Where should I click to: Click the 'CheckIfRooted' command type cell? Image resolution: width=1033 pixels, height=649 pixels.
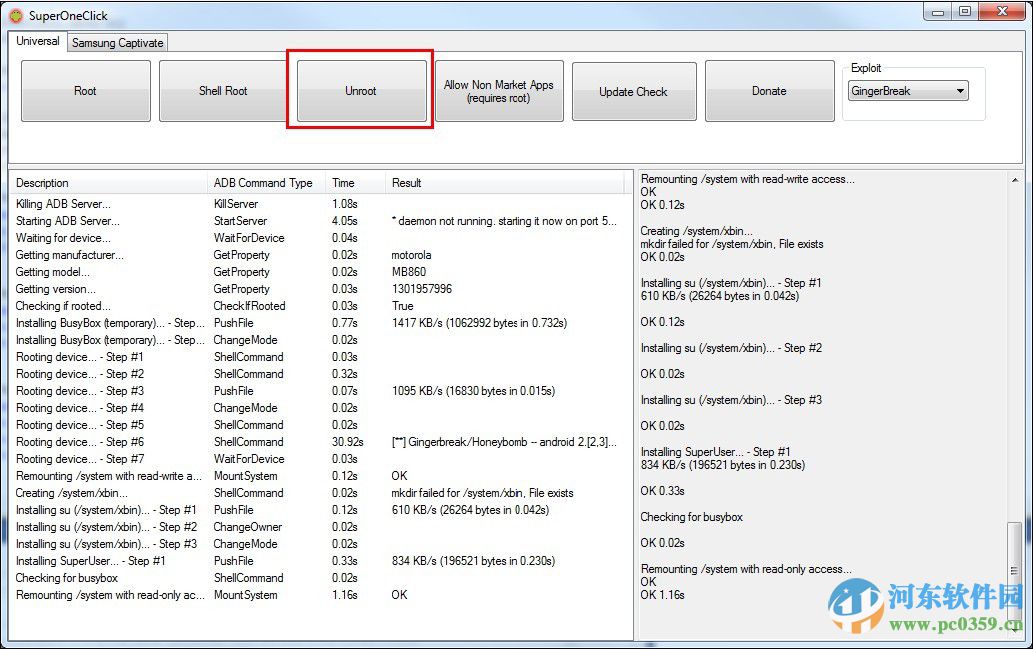tap(249, 306)
